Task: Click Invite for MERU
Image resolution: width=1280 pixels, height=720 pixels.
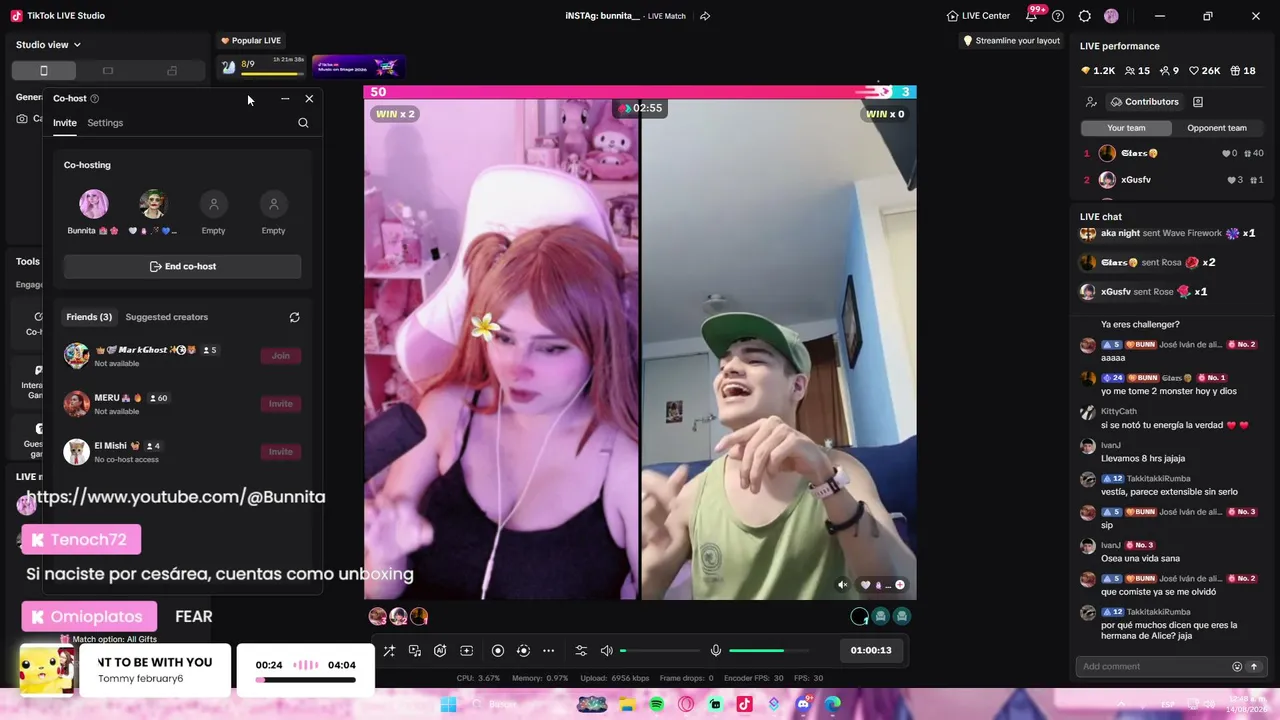Action: tap(281, 404)
